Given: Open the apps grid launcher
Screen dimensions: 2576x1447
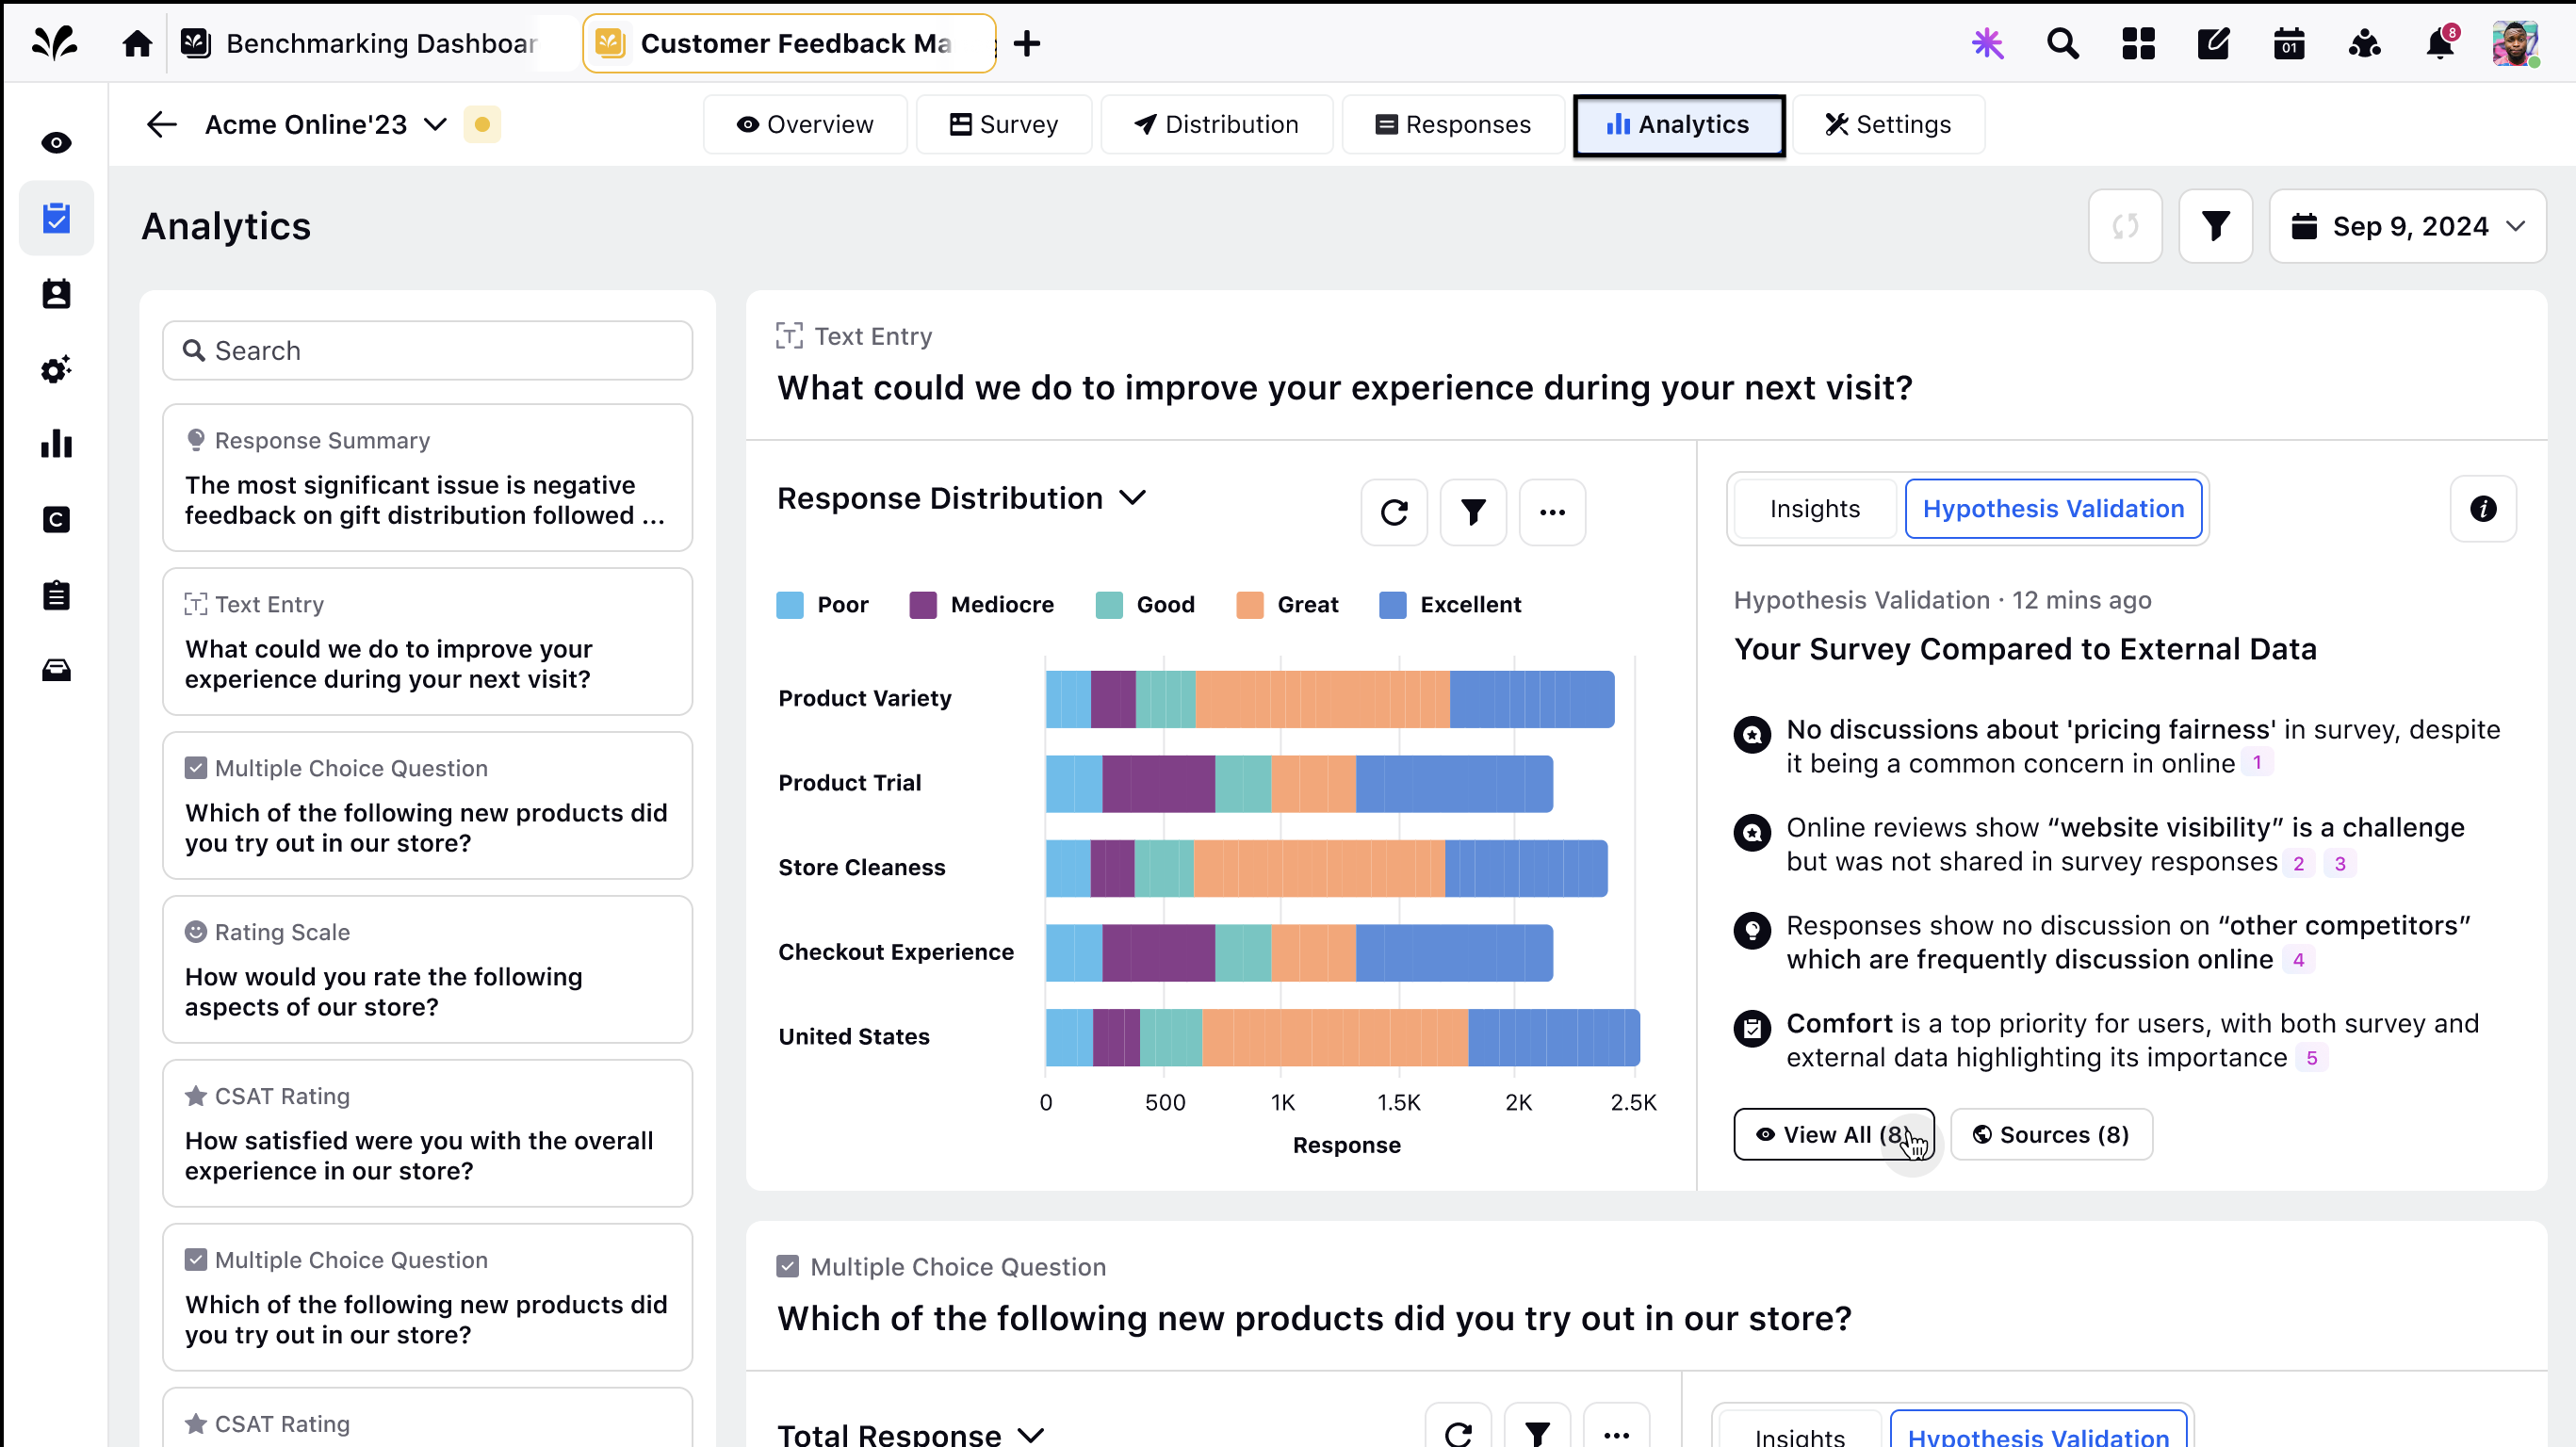Looking at the screenshot, I should [2138, 43].
